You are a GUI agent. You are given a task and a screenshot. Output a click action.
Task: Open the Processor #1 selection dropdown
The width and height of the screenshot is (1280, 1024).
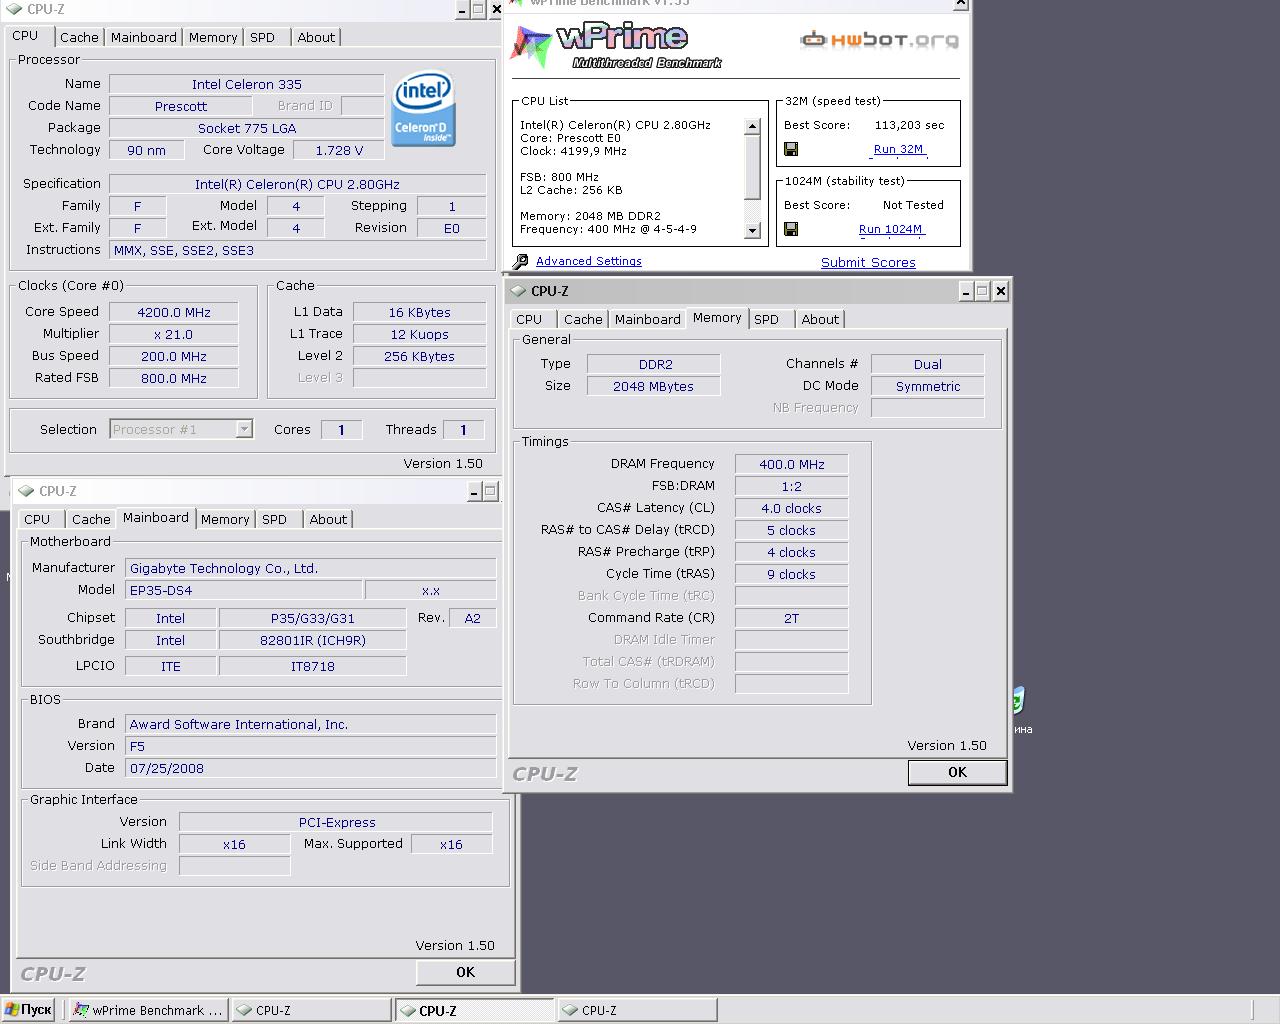(x=243, y=429)
